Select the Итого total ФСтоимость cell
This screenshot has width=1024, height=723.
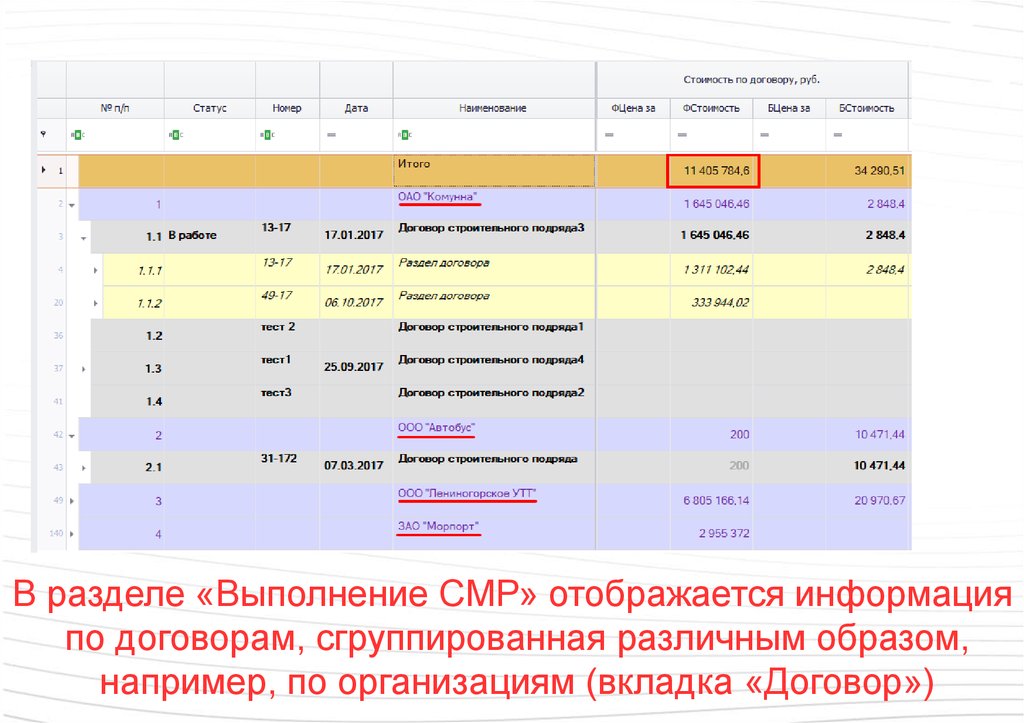pyautogui.click(x=715, y=171)
